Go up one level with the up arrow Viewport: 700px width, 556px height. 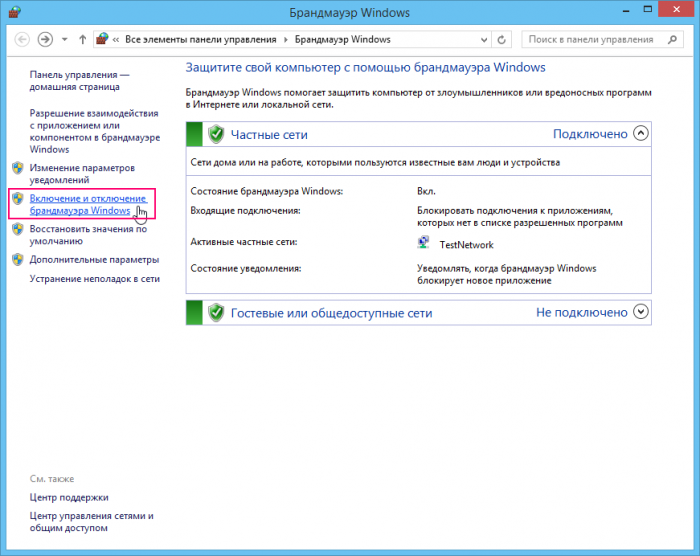(82, 40)
